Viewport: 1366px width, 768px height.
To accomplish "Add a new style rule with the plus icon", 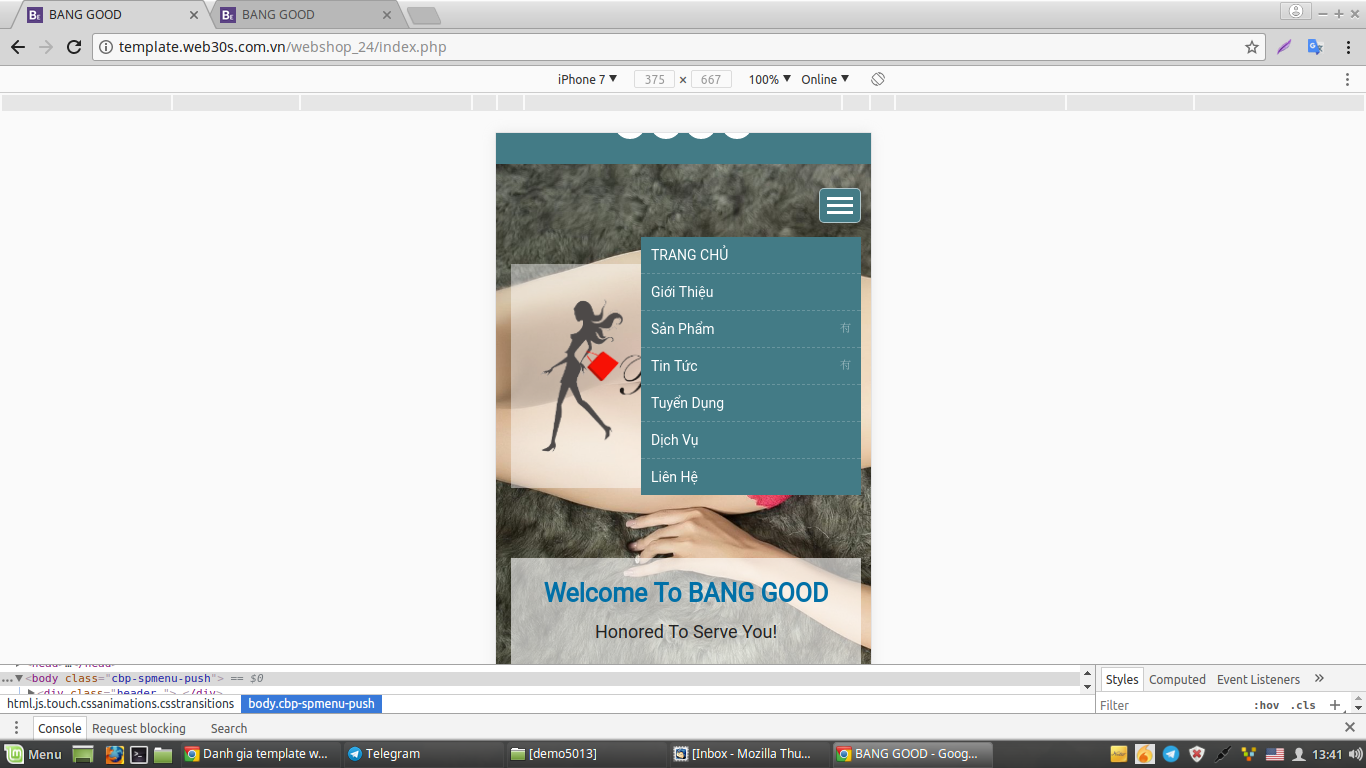I will click(1334, 705).
